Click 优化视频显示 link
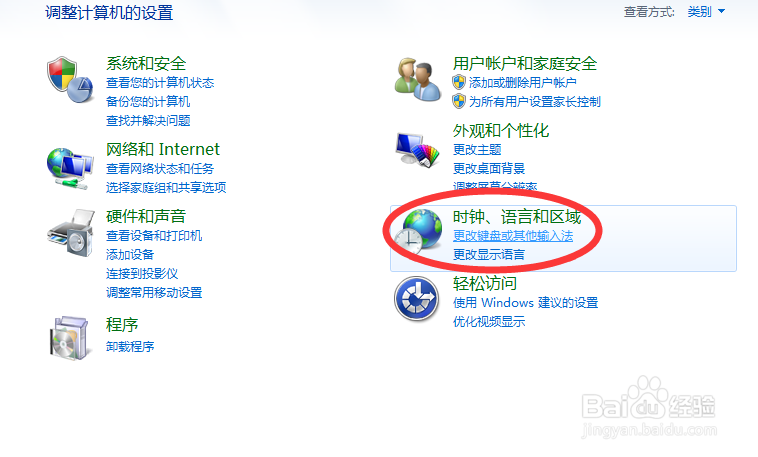The height and width of the screenshot is (457, 758). (489, 322)
